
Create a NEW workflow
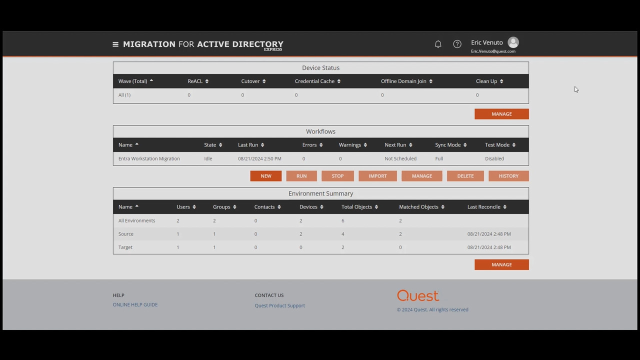[x=266, y=176]
